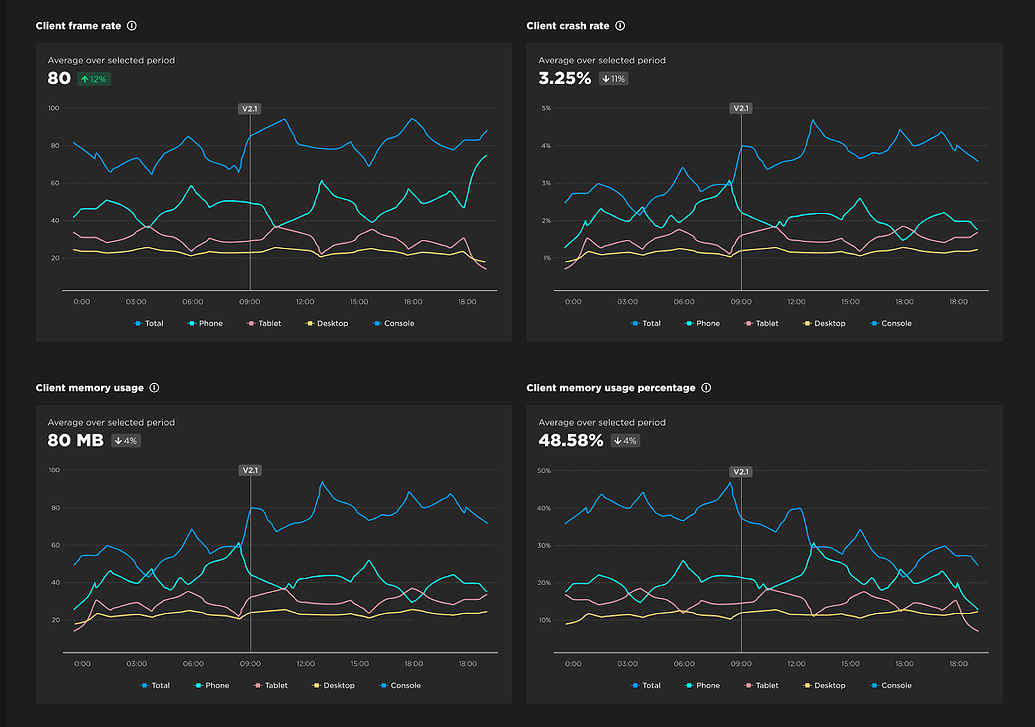Click the info icon beside Client crash rate
1035x727 pixels.
pyautogui.click(x=620, y=25)
